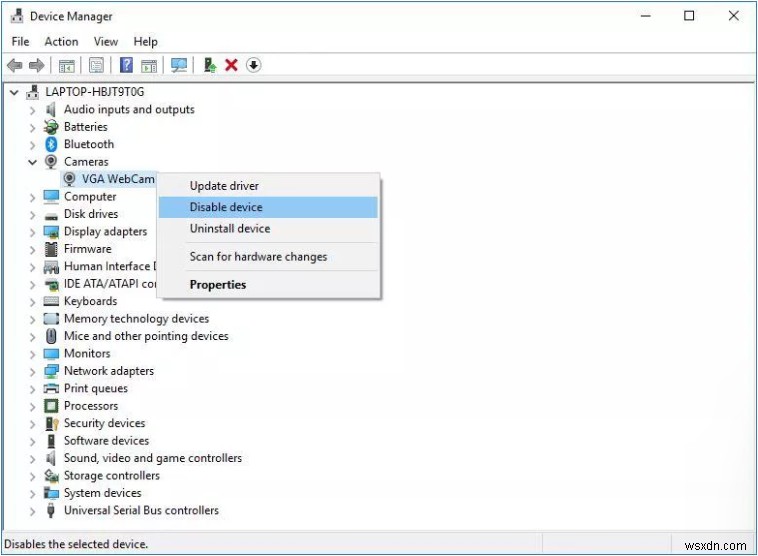
Task: Expand the Batteries chevron
Action: coord(32,128)
